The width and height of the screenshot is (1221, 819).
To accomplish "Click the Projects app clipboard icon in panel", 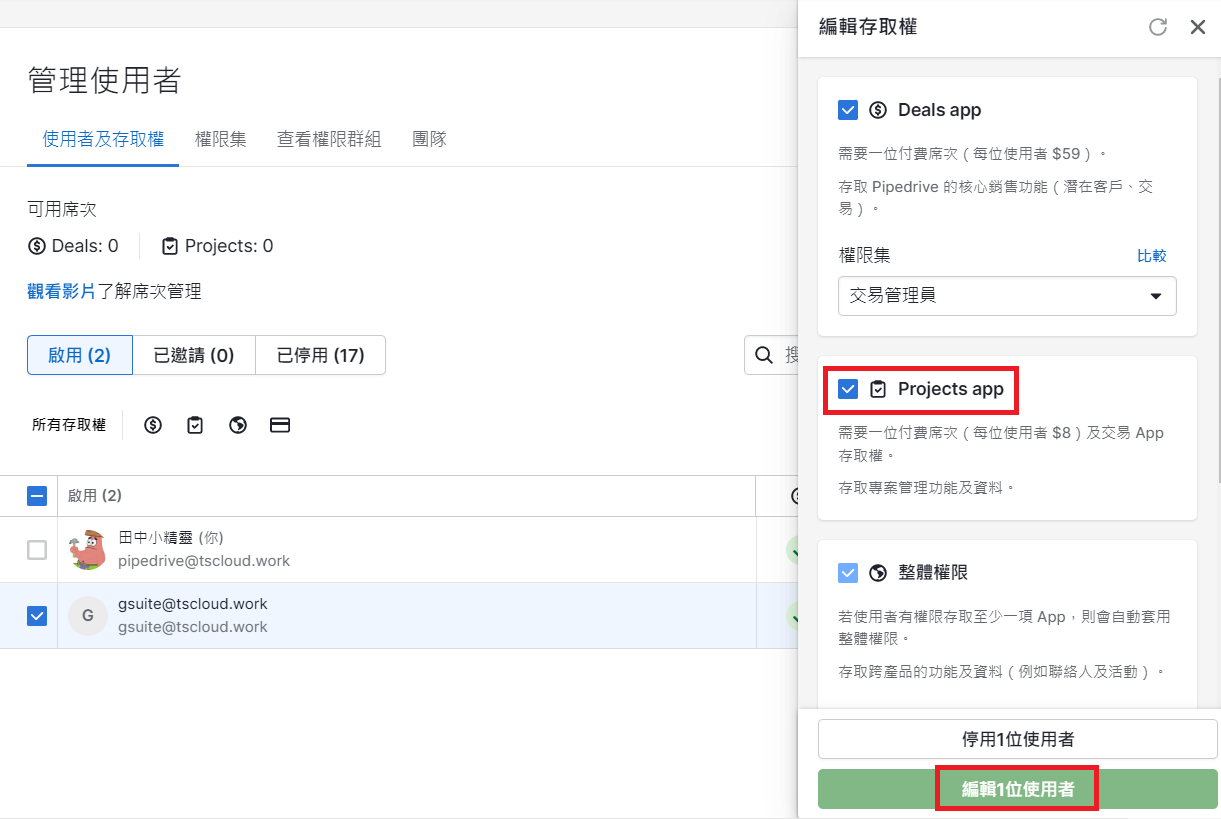I will click(x=878, y=389).
